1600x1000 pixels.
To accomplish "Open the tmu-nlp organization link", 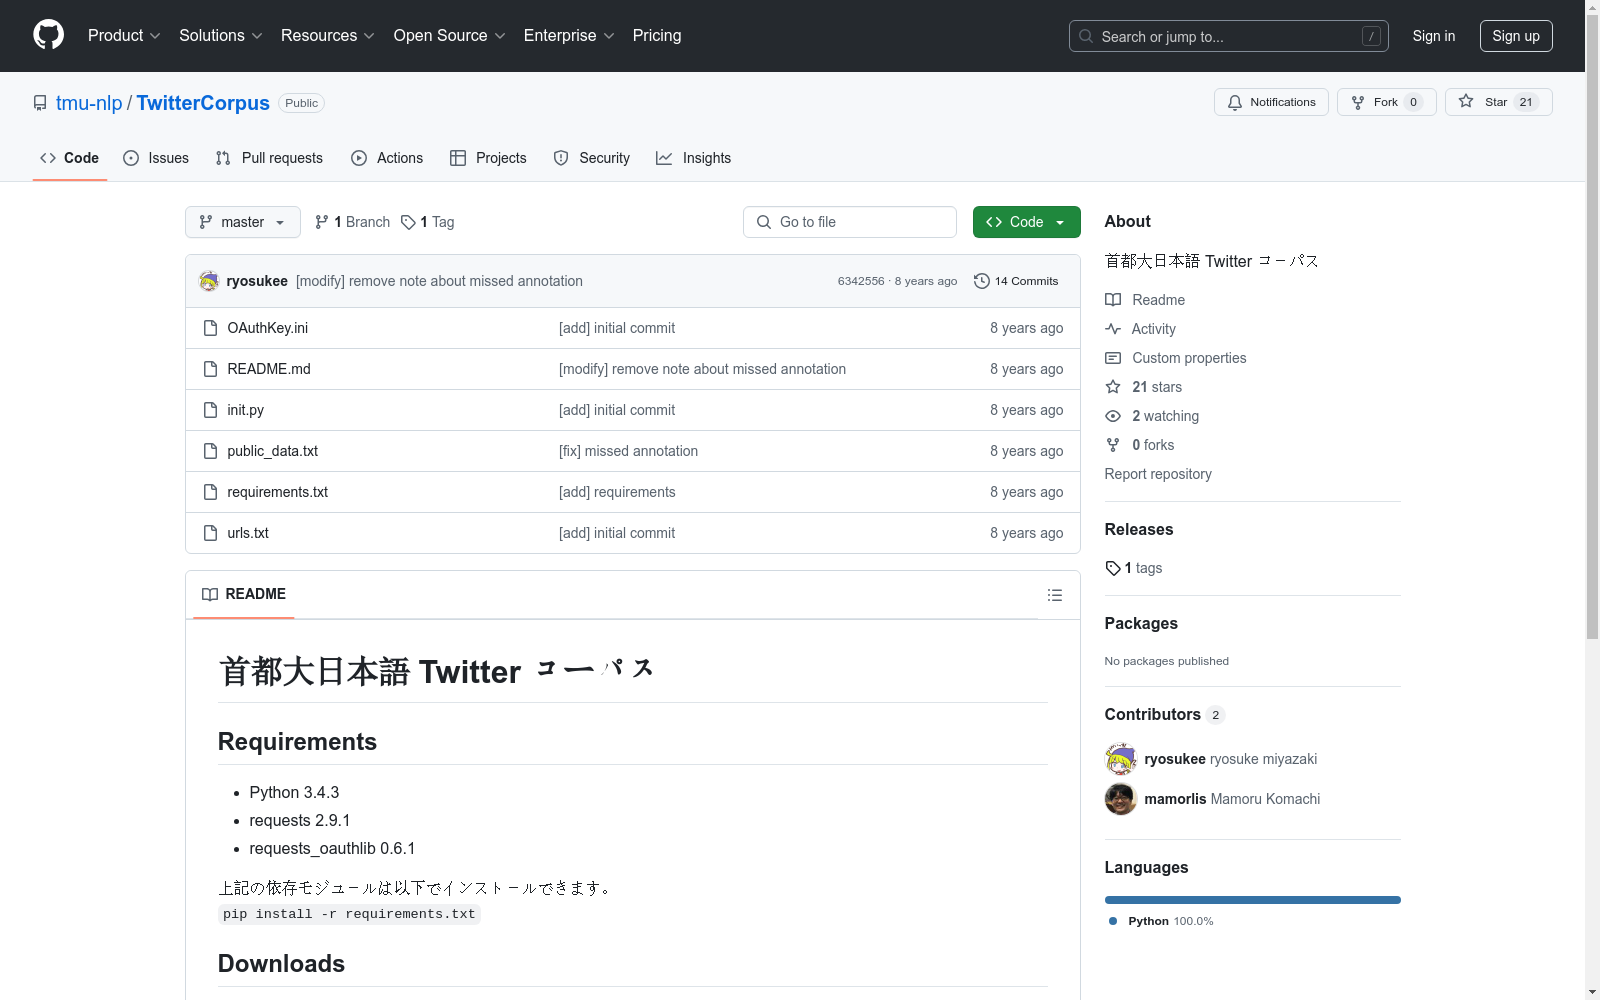I will 89,103.
